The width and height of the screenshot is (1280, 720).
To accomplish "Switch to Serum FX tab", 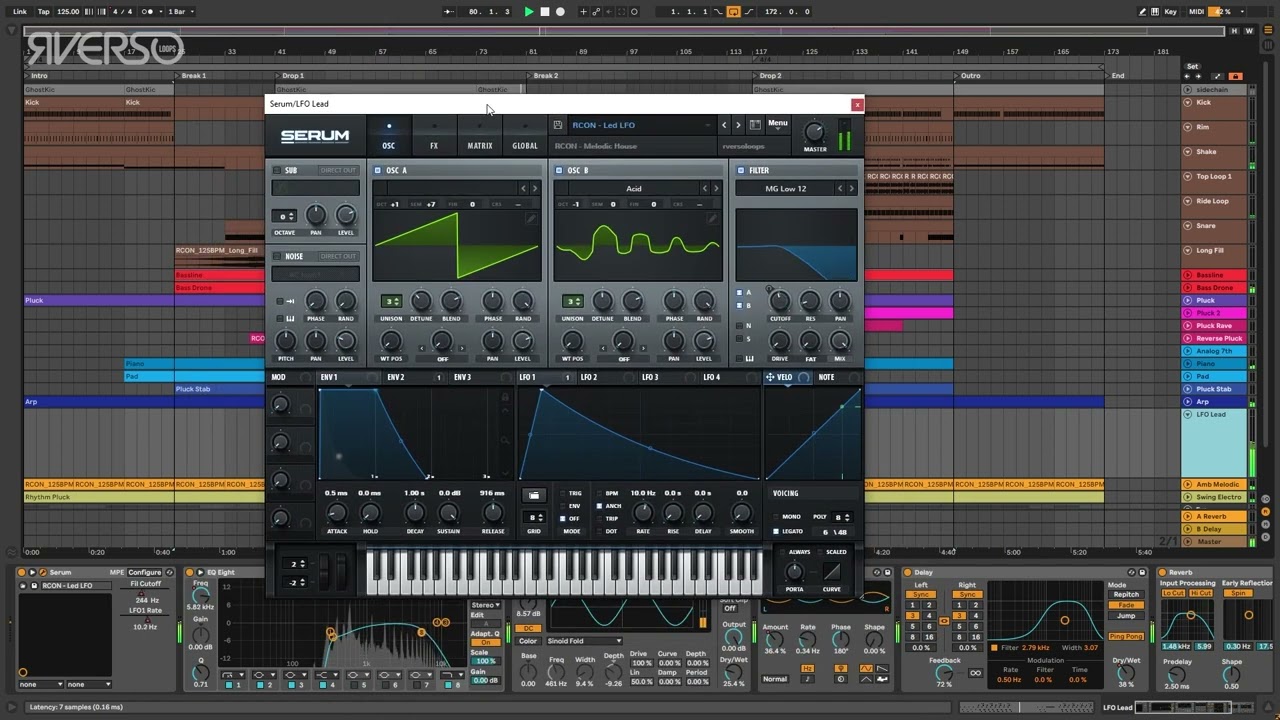I will tap(434, 137).
